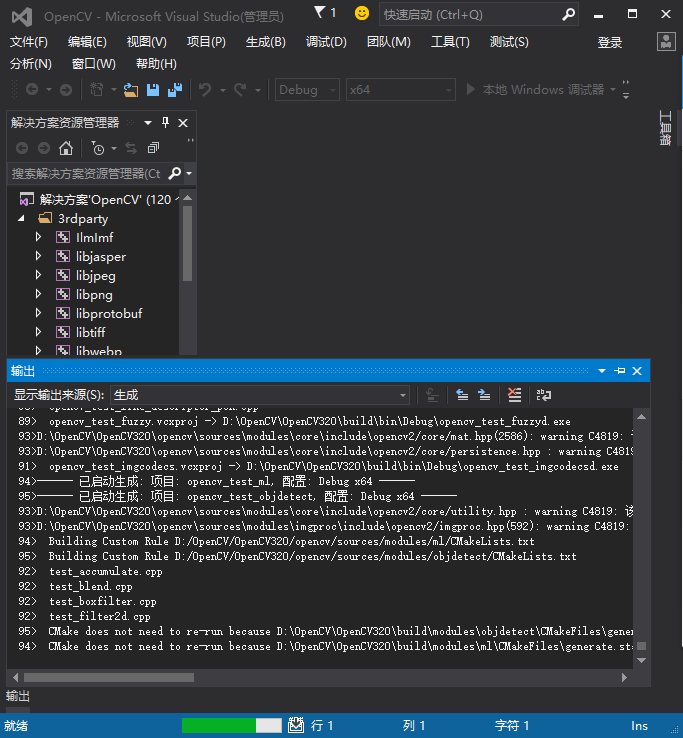Open the local Windows debugger dropdown arrow

tap(613, 89)
